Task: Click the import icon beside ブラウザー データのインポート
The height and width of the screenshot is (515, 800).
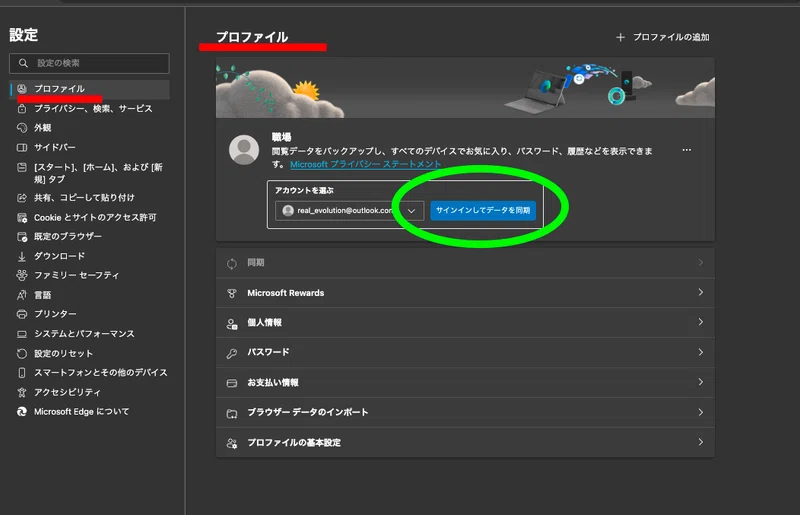Action: pyautogui.click(x=232, y=413)
